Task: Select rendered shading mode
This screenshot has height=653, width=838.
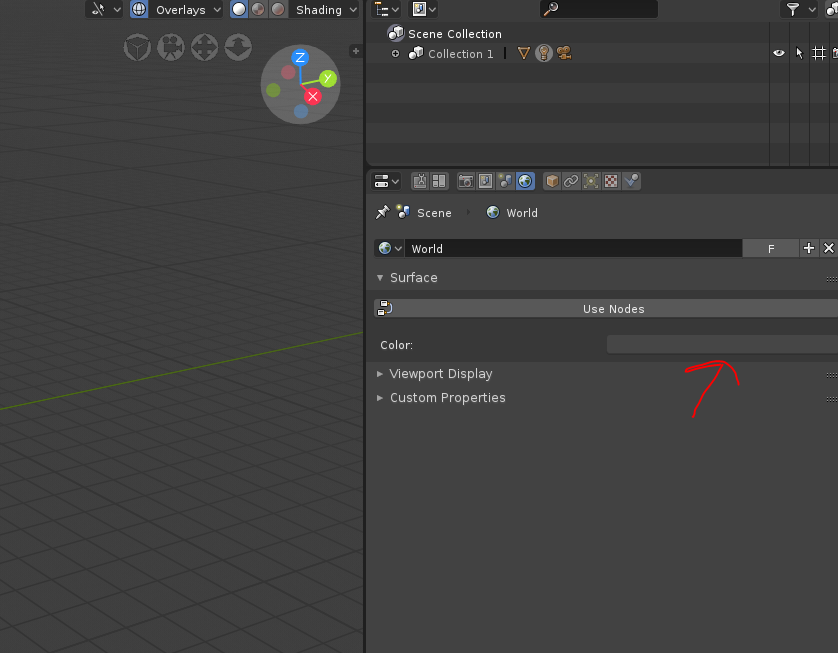Action: [x=278, y=9]
